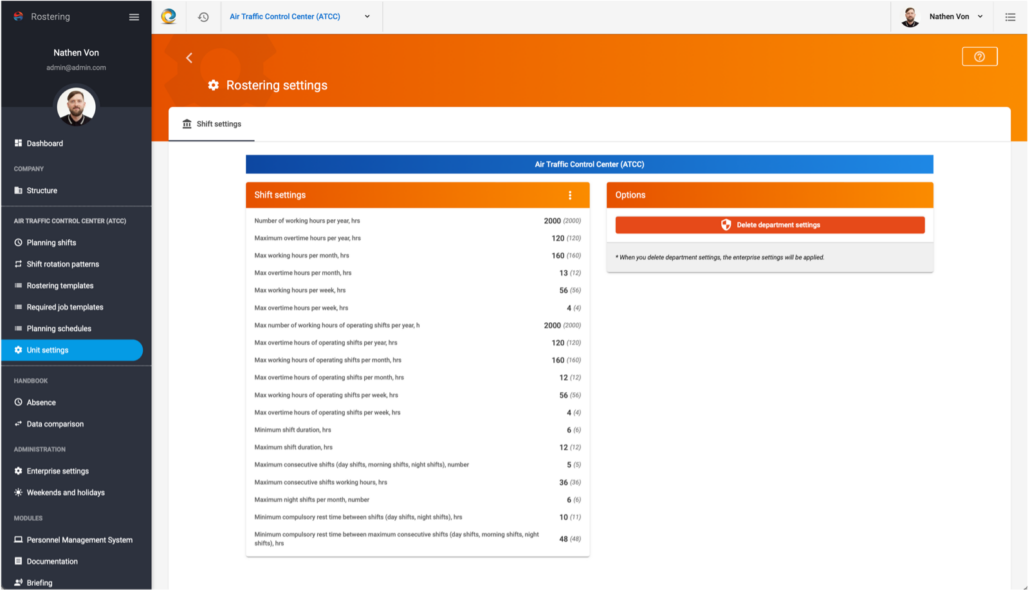
Task: Open Dashboard from the sidebar
Action: click(x=44, y=143)
